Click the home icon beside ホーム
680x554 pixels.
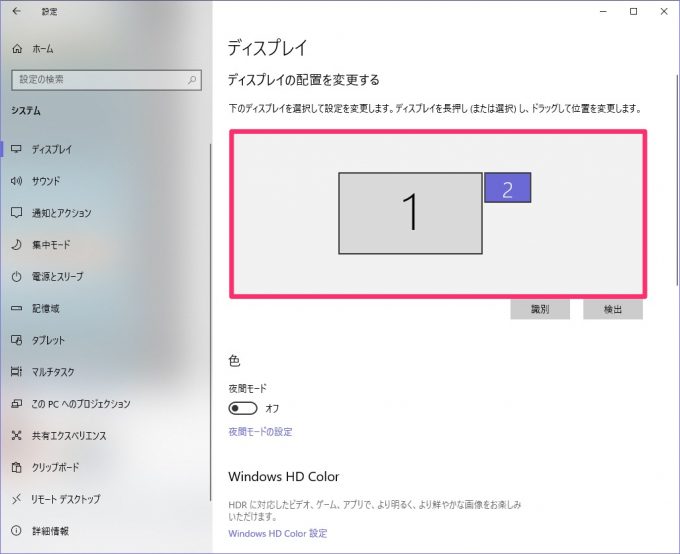[x=17, y=49]
